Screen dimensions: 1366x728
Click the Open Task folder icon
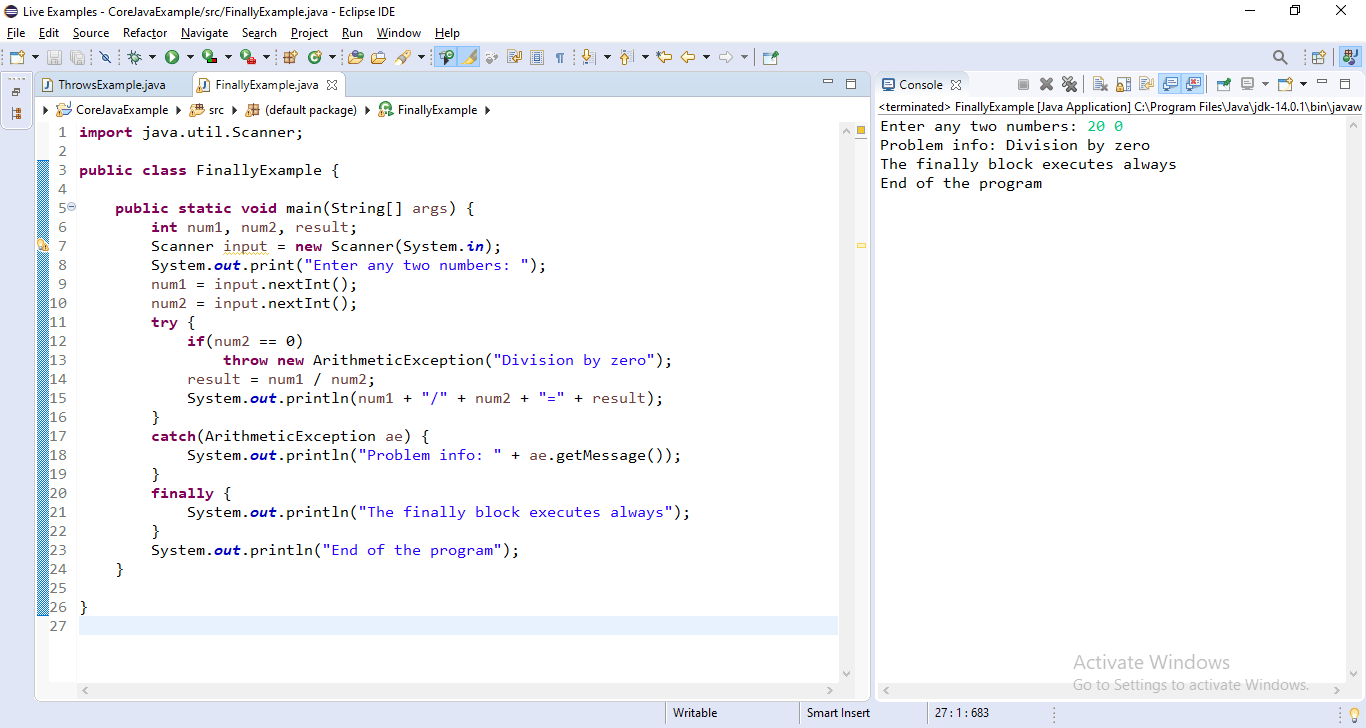click(378, 57)
